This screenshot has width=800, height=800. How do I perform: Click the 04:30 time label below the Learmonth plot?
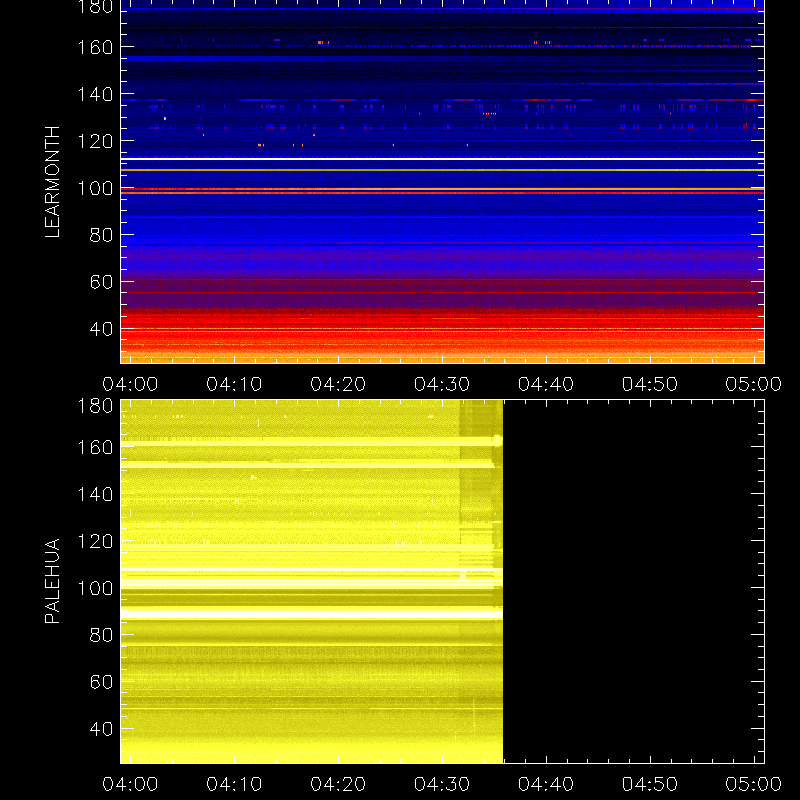click(442, 384)
